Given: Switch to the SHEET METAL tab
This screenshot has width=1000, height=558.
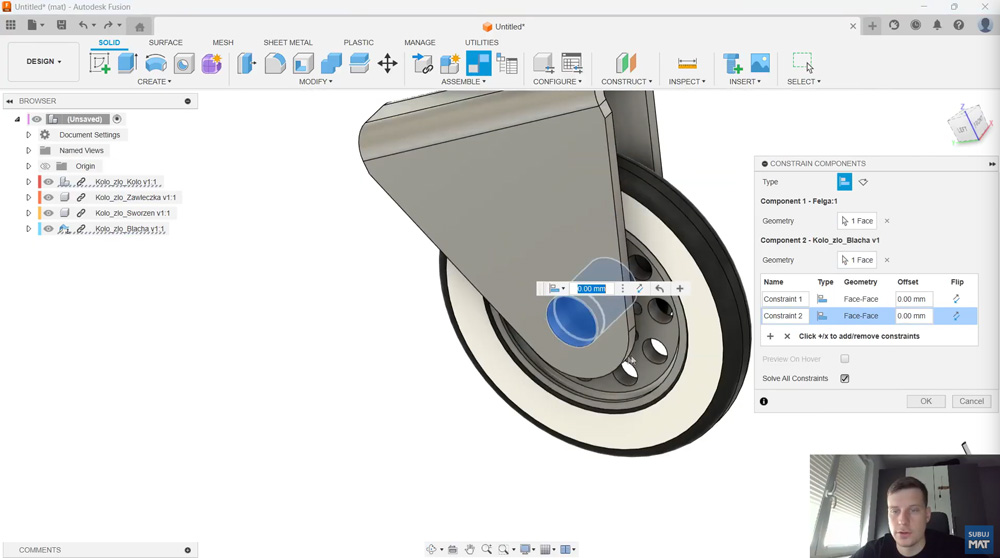Looking at the screenshot, I should click(288, 43).
